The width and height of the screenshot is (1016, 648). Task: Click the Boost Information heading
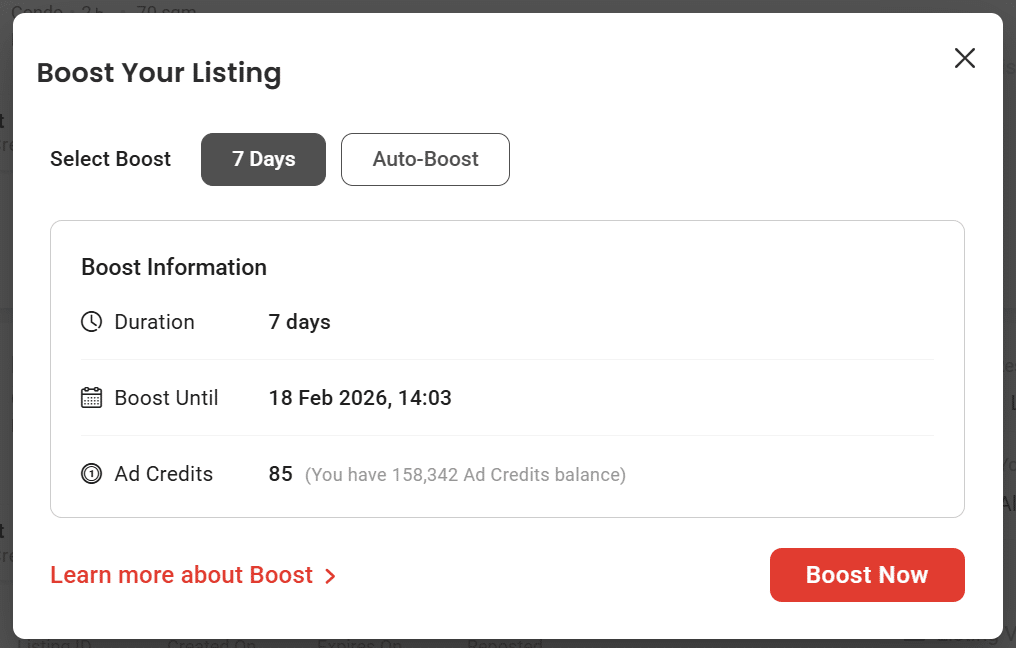(x=174, y=267)
